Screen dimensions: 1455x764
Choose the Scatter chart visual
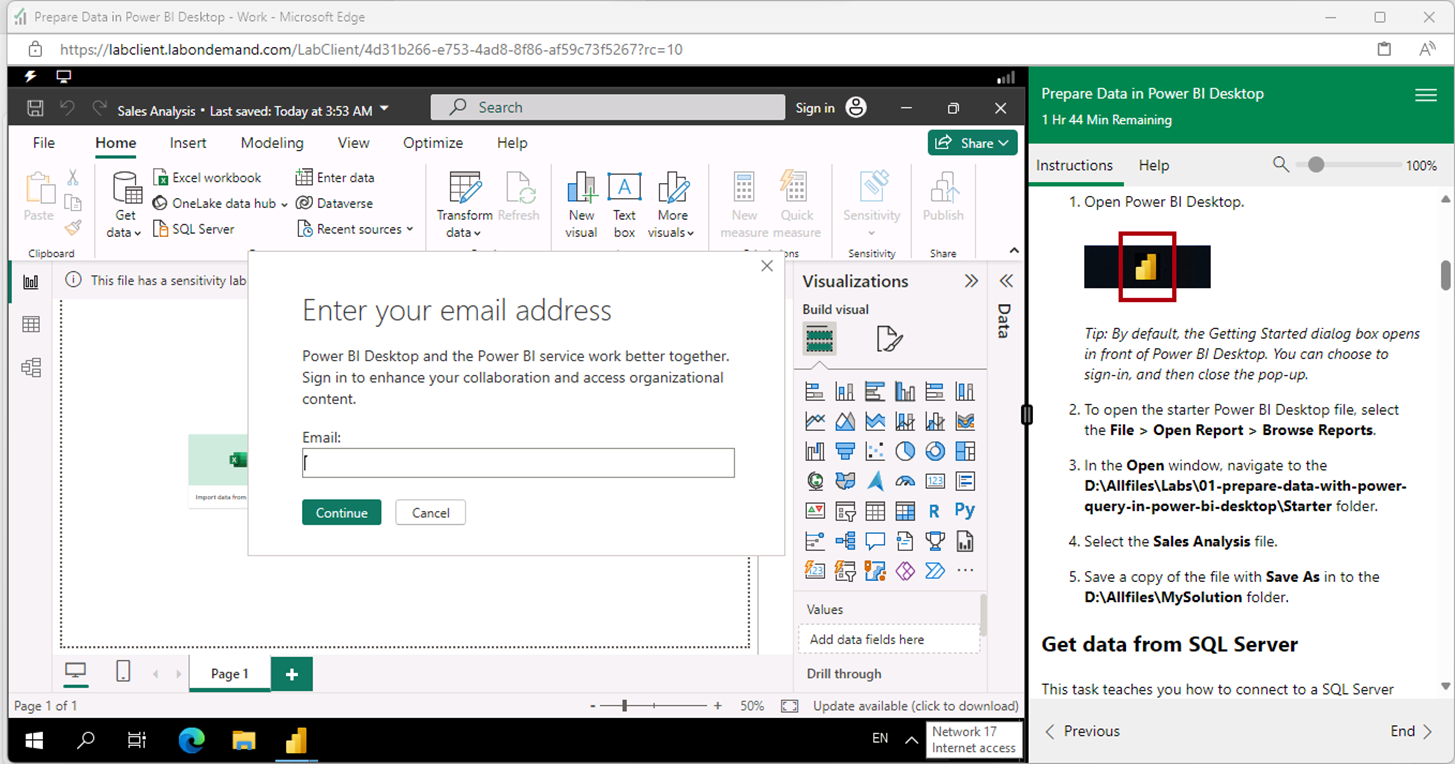875,452
